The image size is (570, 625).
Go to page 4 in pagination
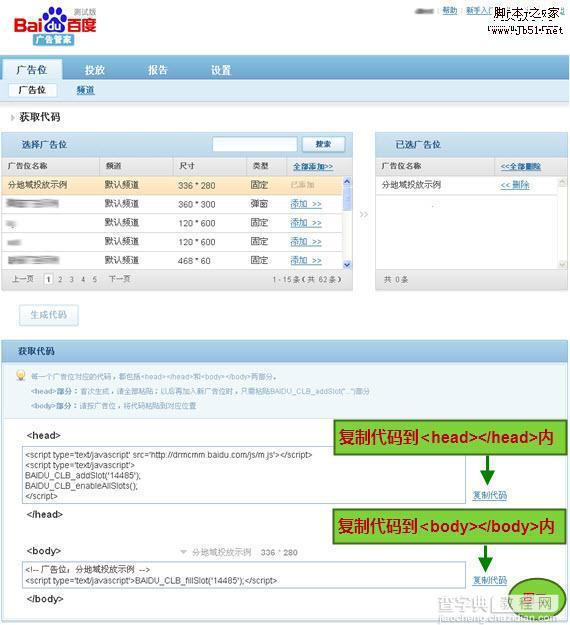click(83, 279)
